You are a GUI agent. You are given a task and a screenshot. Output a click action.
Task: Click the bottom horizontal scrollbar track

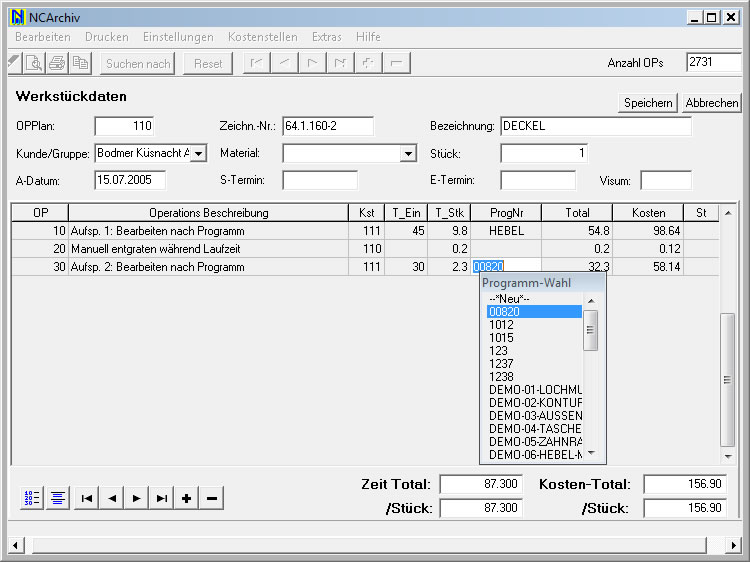point(369,545)
